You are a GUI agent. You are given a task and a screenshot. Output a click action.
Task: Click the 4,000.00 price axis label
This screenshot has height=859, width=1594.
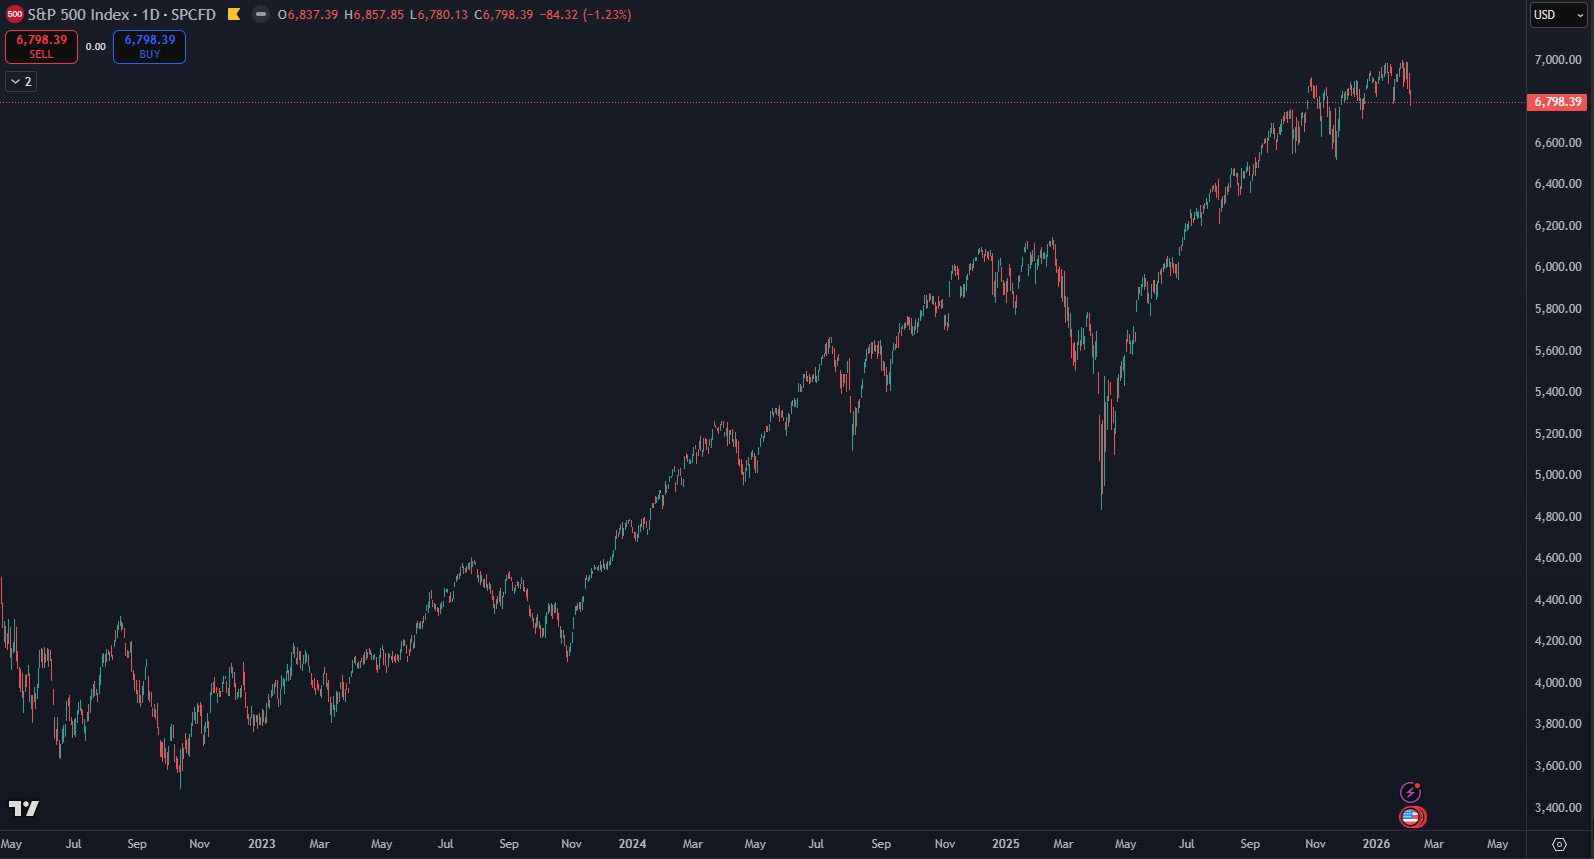1558,683
